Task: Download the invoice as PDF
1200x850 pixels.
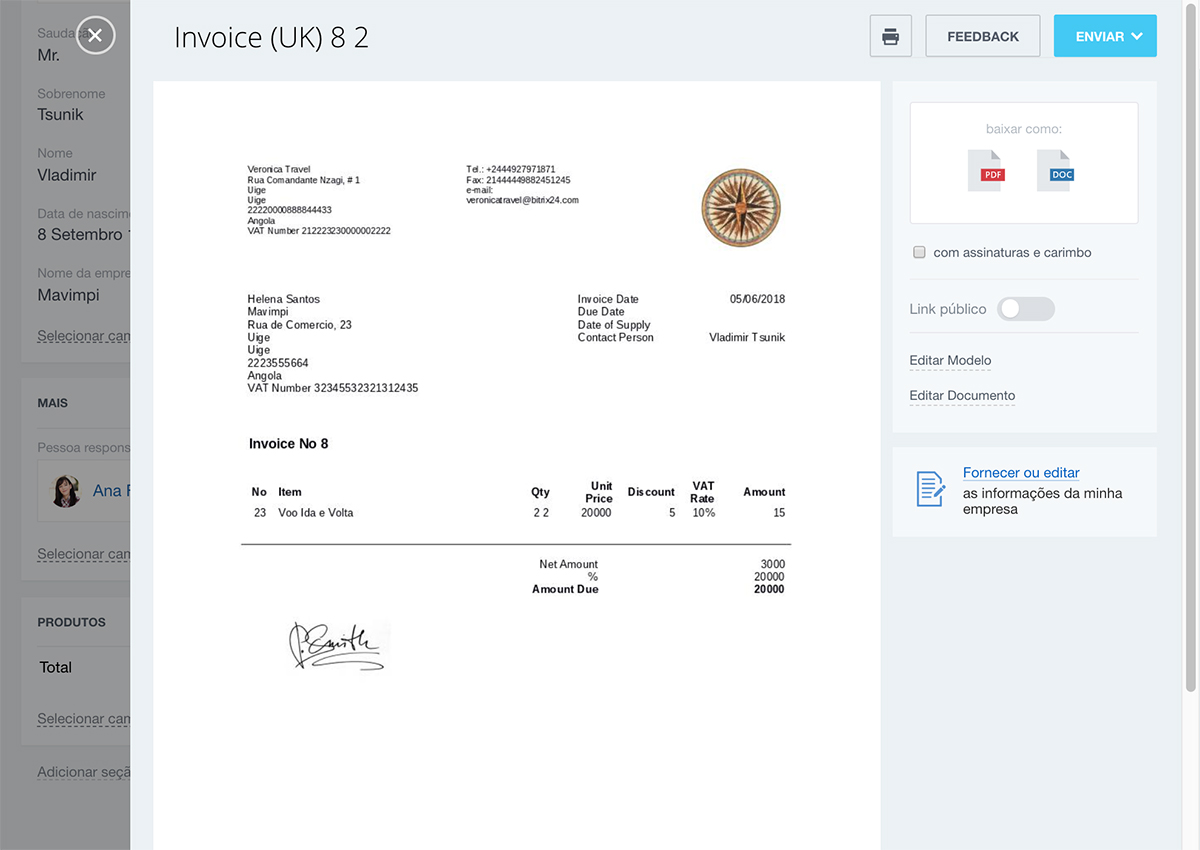Action: coord(985,171)
